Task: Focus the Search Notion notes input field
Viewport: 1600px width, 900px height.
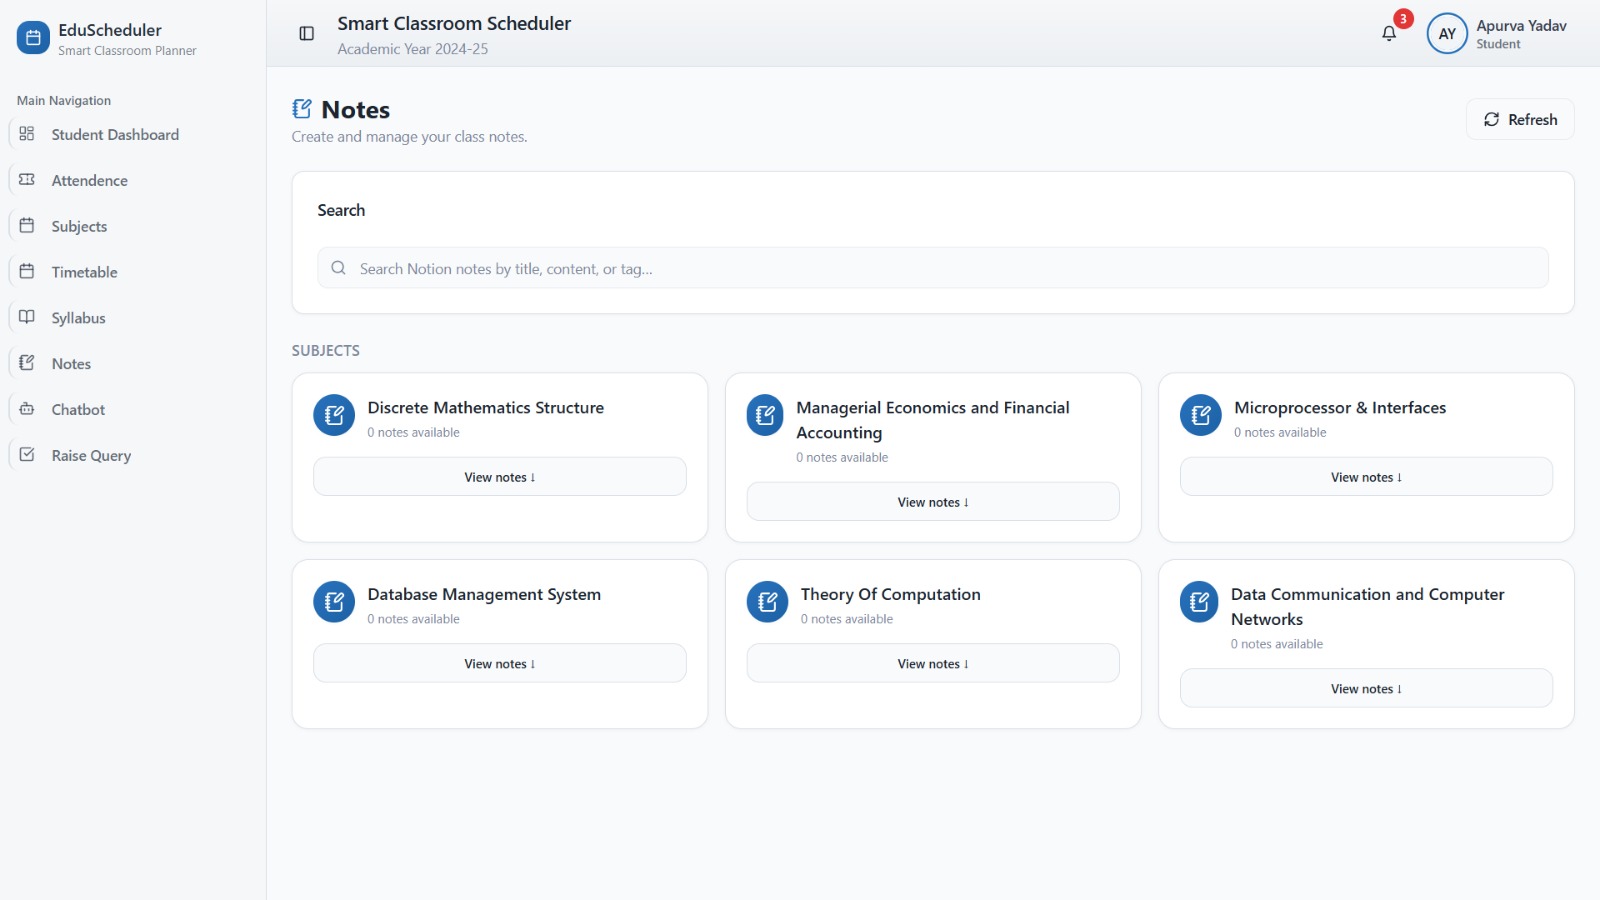Action: coord(933,268)
